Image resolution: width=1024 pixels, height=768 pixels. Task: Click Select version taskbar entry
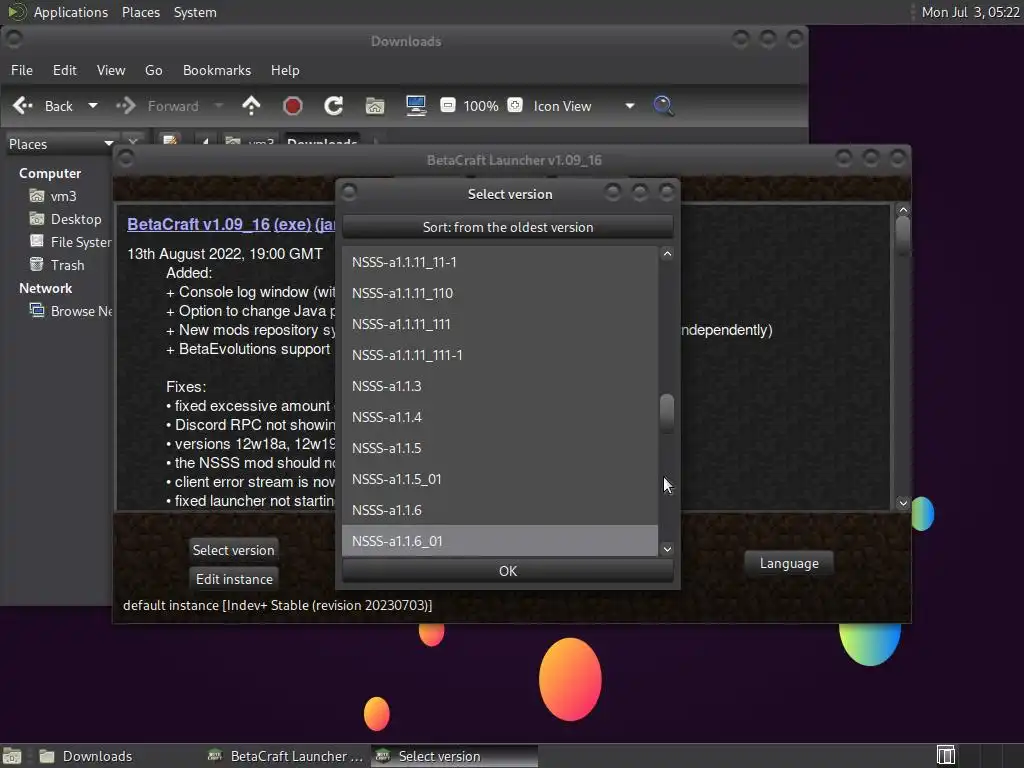tap(455, 756)
